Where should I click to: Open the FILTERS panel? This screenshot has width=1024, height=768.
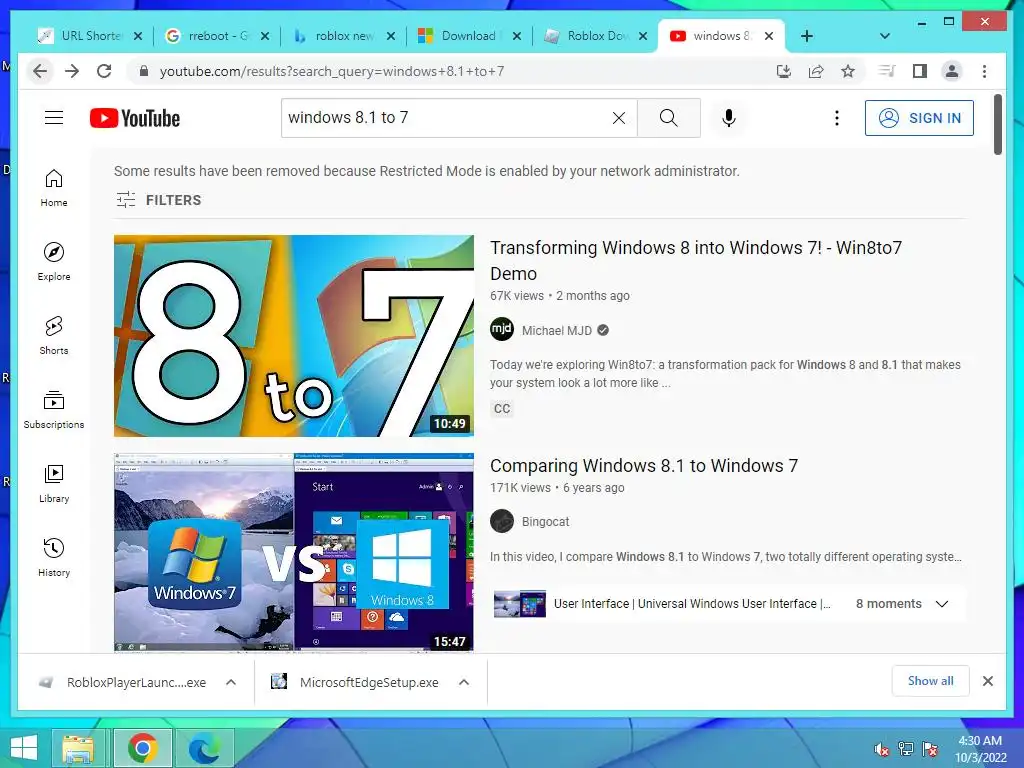159,200
